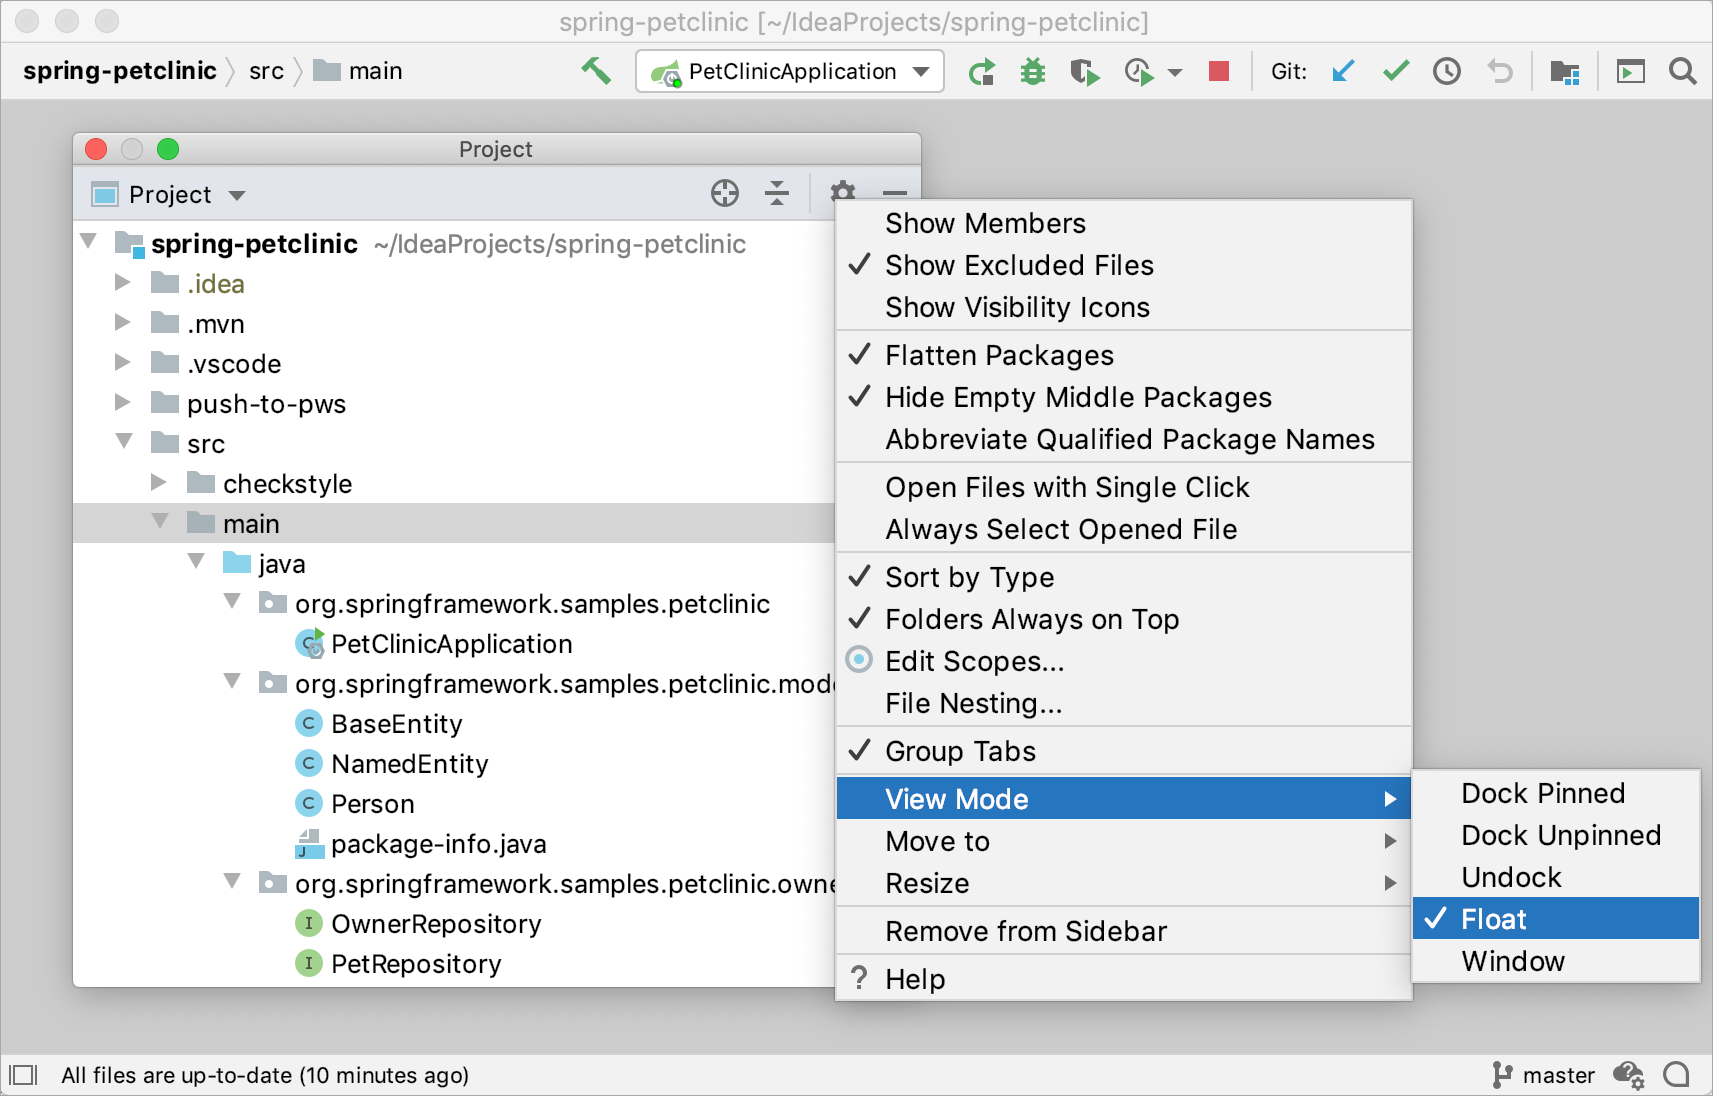The height and width of the screenshot is (1096, 1713).
Task: Collapse the src folder
Action: [124, 441]
